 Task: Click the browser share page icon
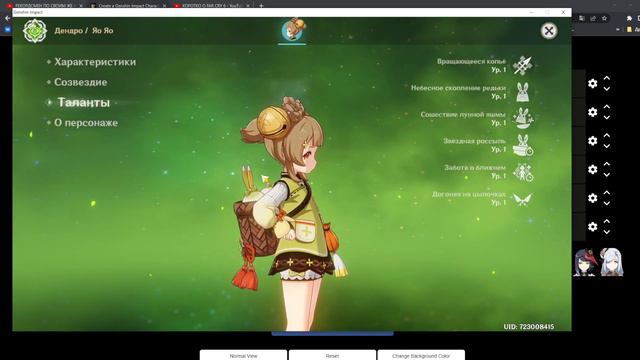(x=593, y=18)
